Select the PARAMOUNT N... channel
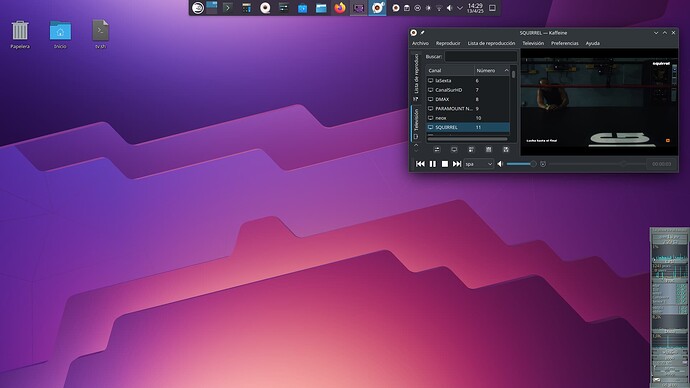Image resolution: width=690 pixels, height=388 pixels. tap(468, 108)
